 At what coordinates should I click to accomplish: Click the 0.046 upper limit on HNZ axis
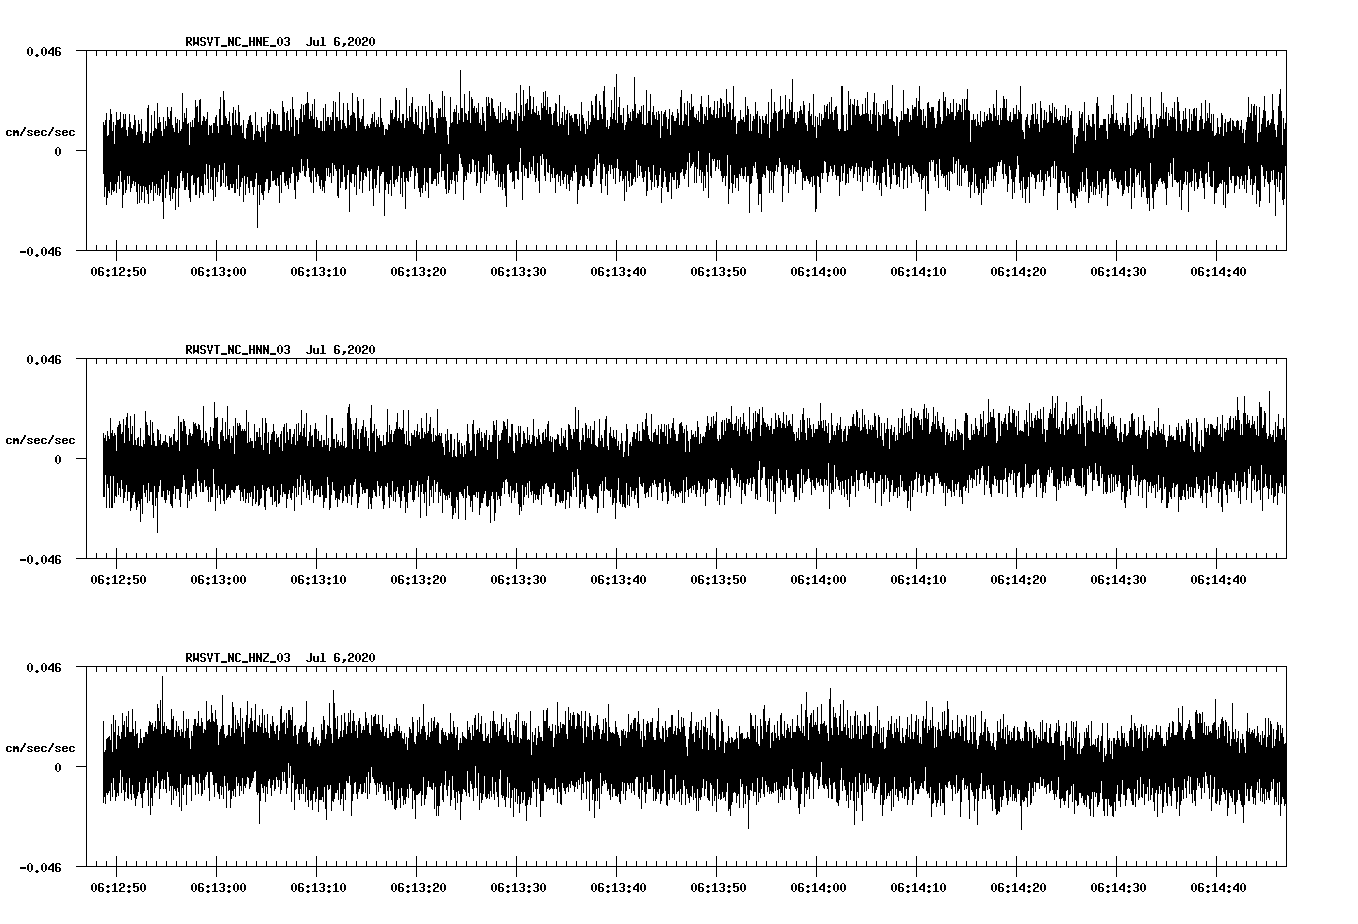[43, 667]
